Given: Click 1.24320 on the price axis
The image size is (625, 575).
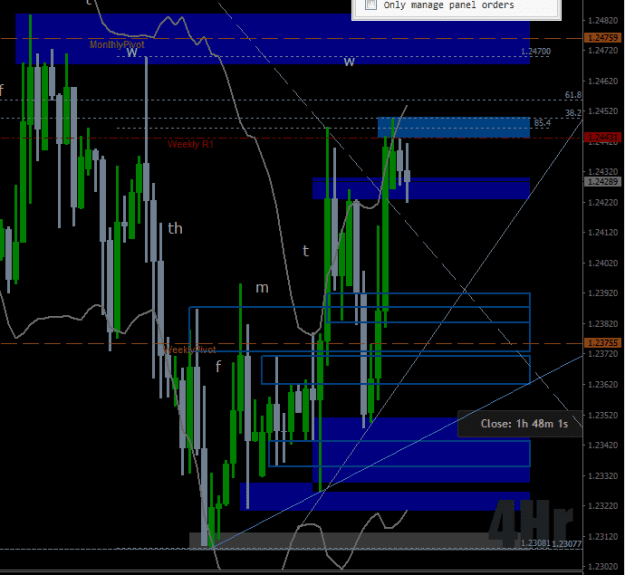Looking at the screenshot, I should (603, 172).
